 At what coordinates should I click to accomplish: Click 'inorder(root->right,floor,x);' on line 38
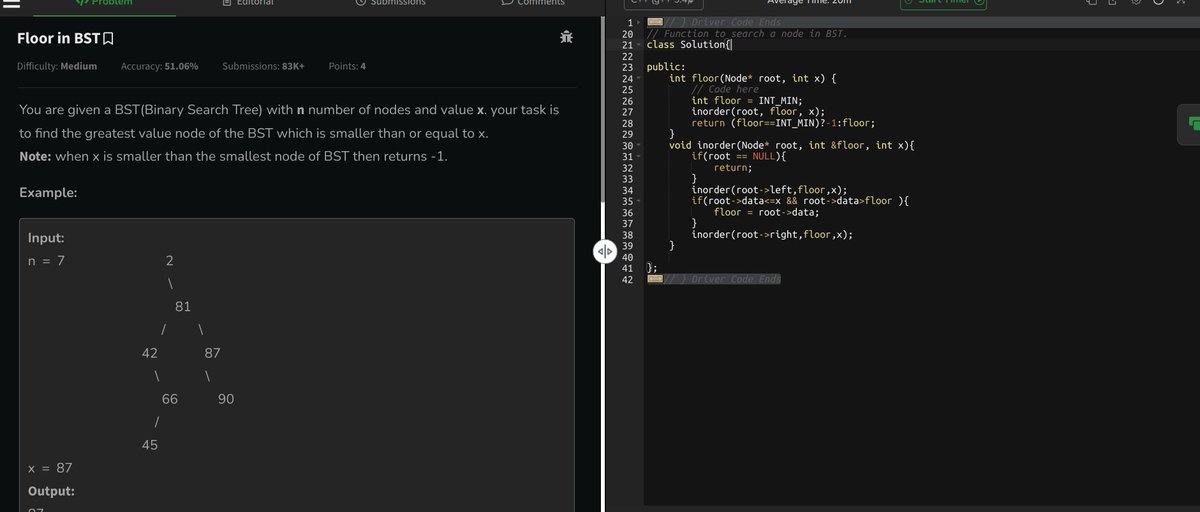pyautogui.click(x=773, y=235)
